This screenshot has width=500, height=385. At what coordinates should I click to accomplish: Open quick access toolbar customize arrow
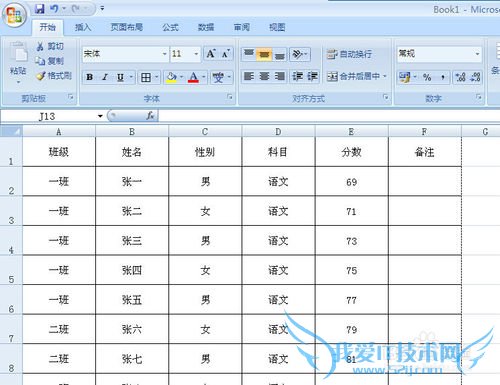point(102,8)
